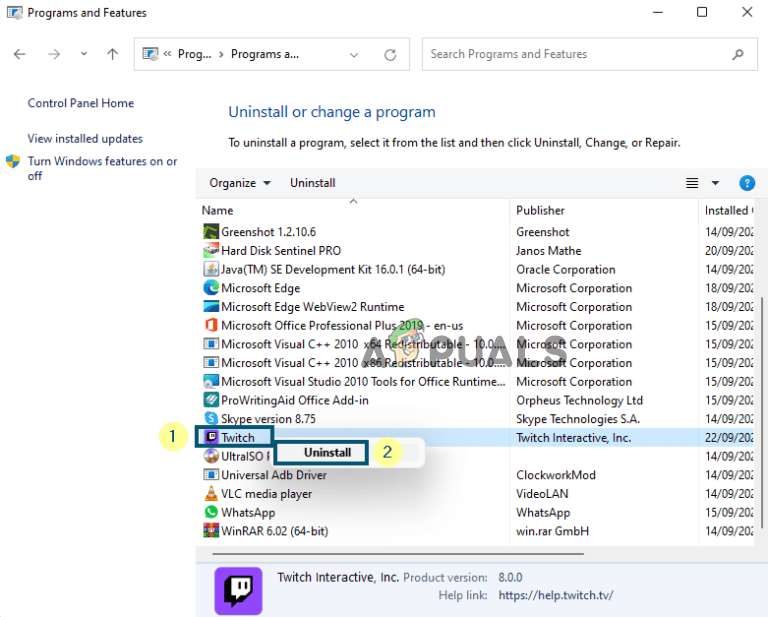This screenshot has width=768, height=617.
Task: Change the view layout icon
Action: click(x=692, y=183)
